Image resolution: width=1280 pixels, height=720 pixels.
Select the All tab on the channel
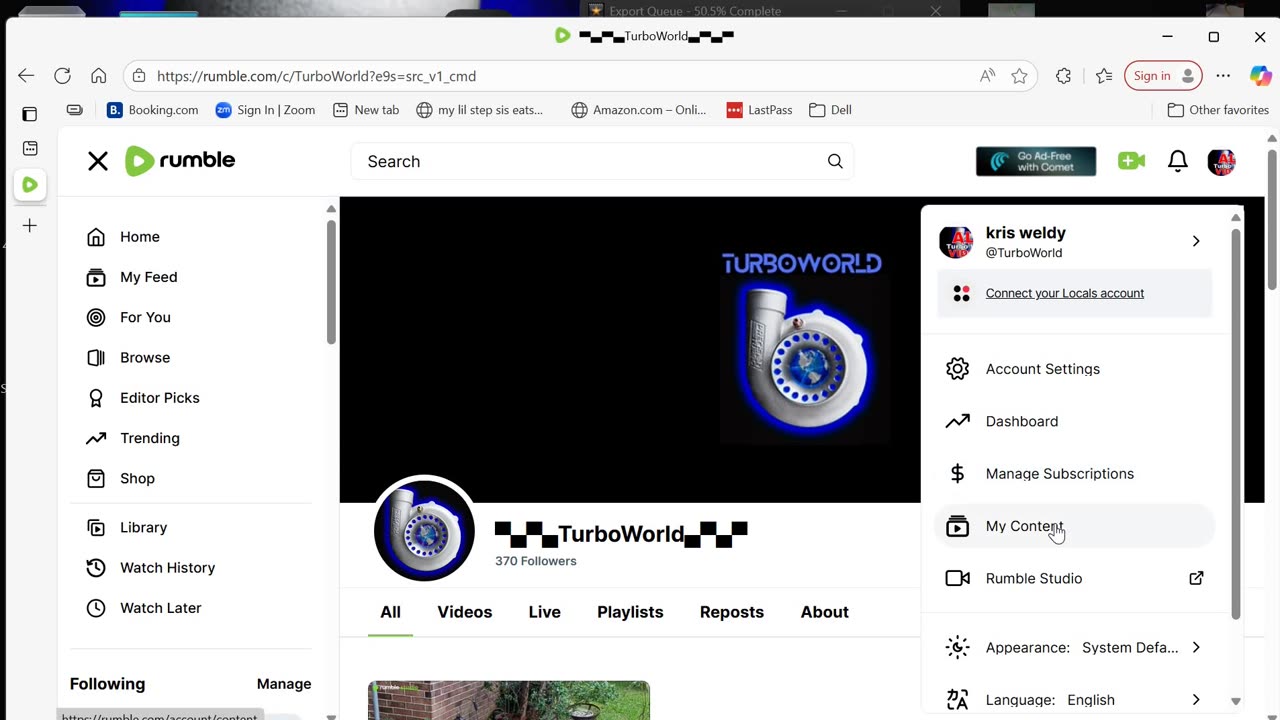click(390, 612)
